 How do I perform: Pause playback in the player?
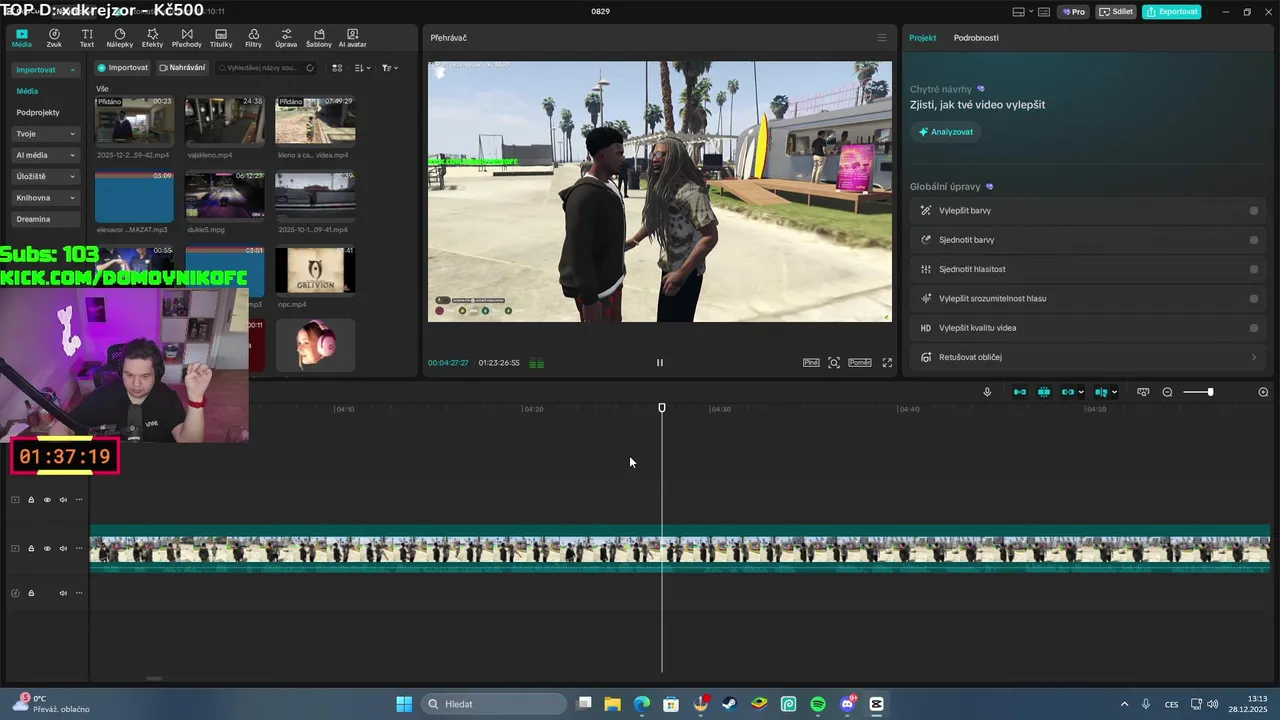point(659,363)
